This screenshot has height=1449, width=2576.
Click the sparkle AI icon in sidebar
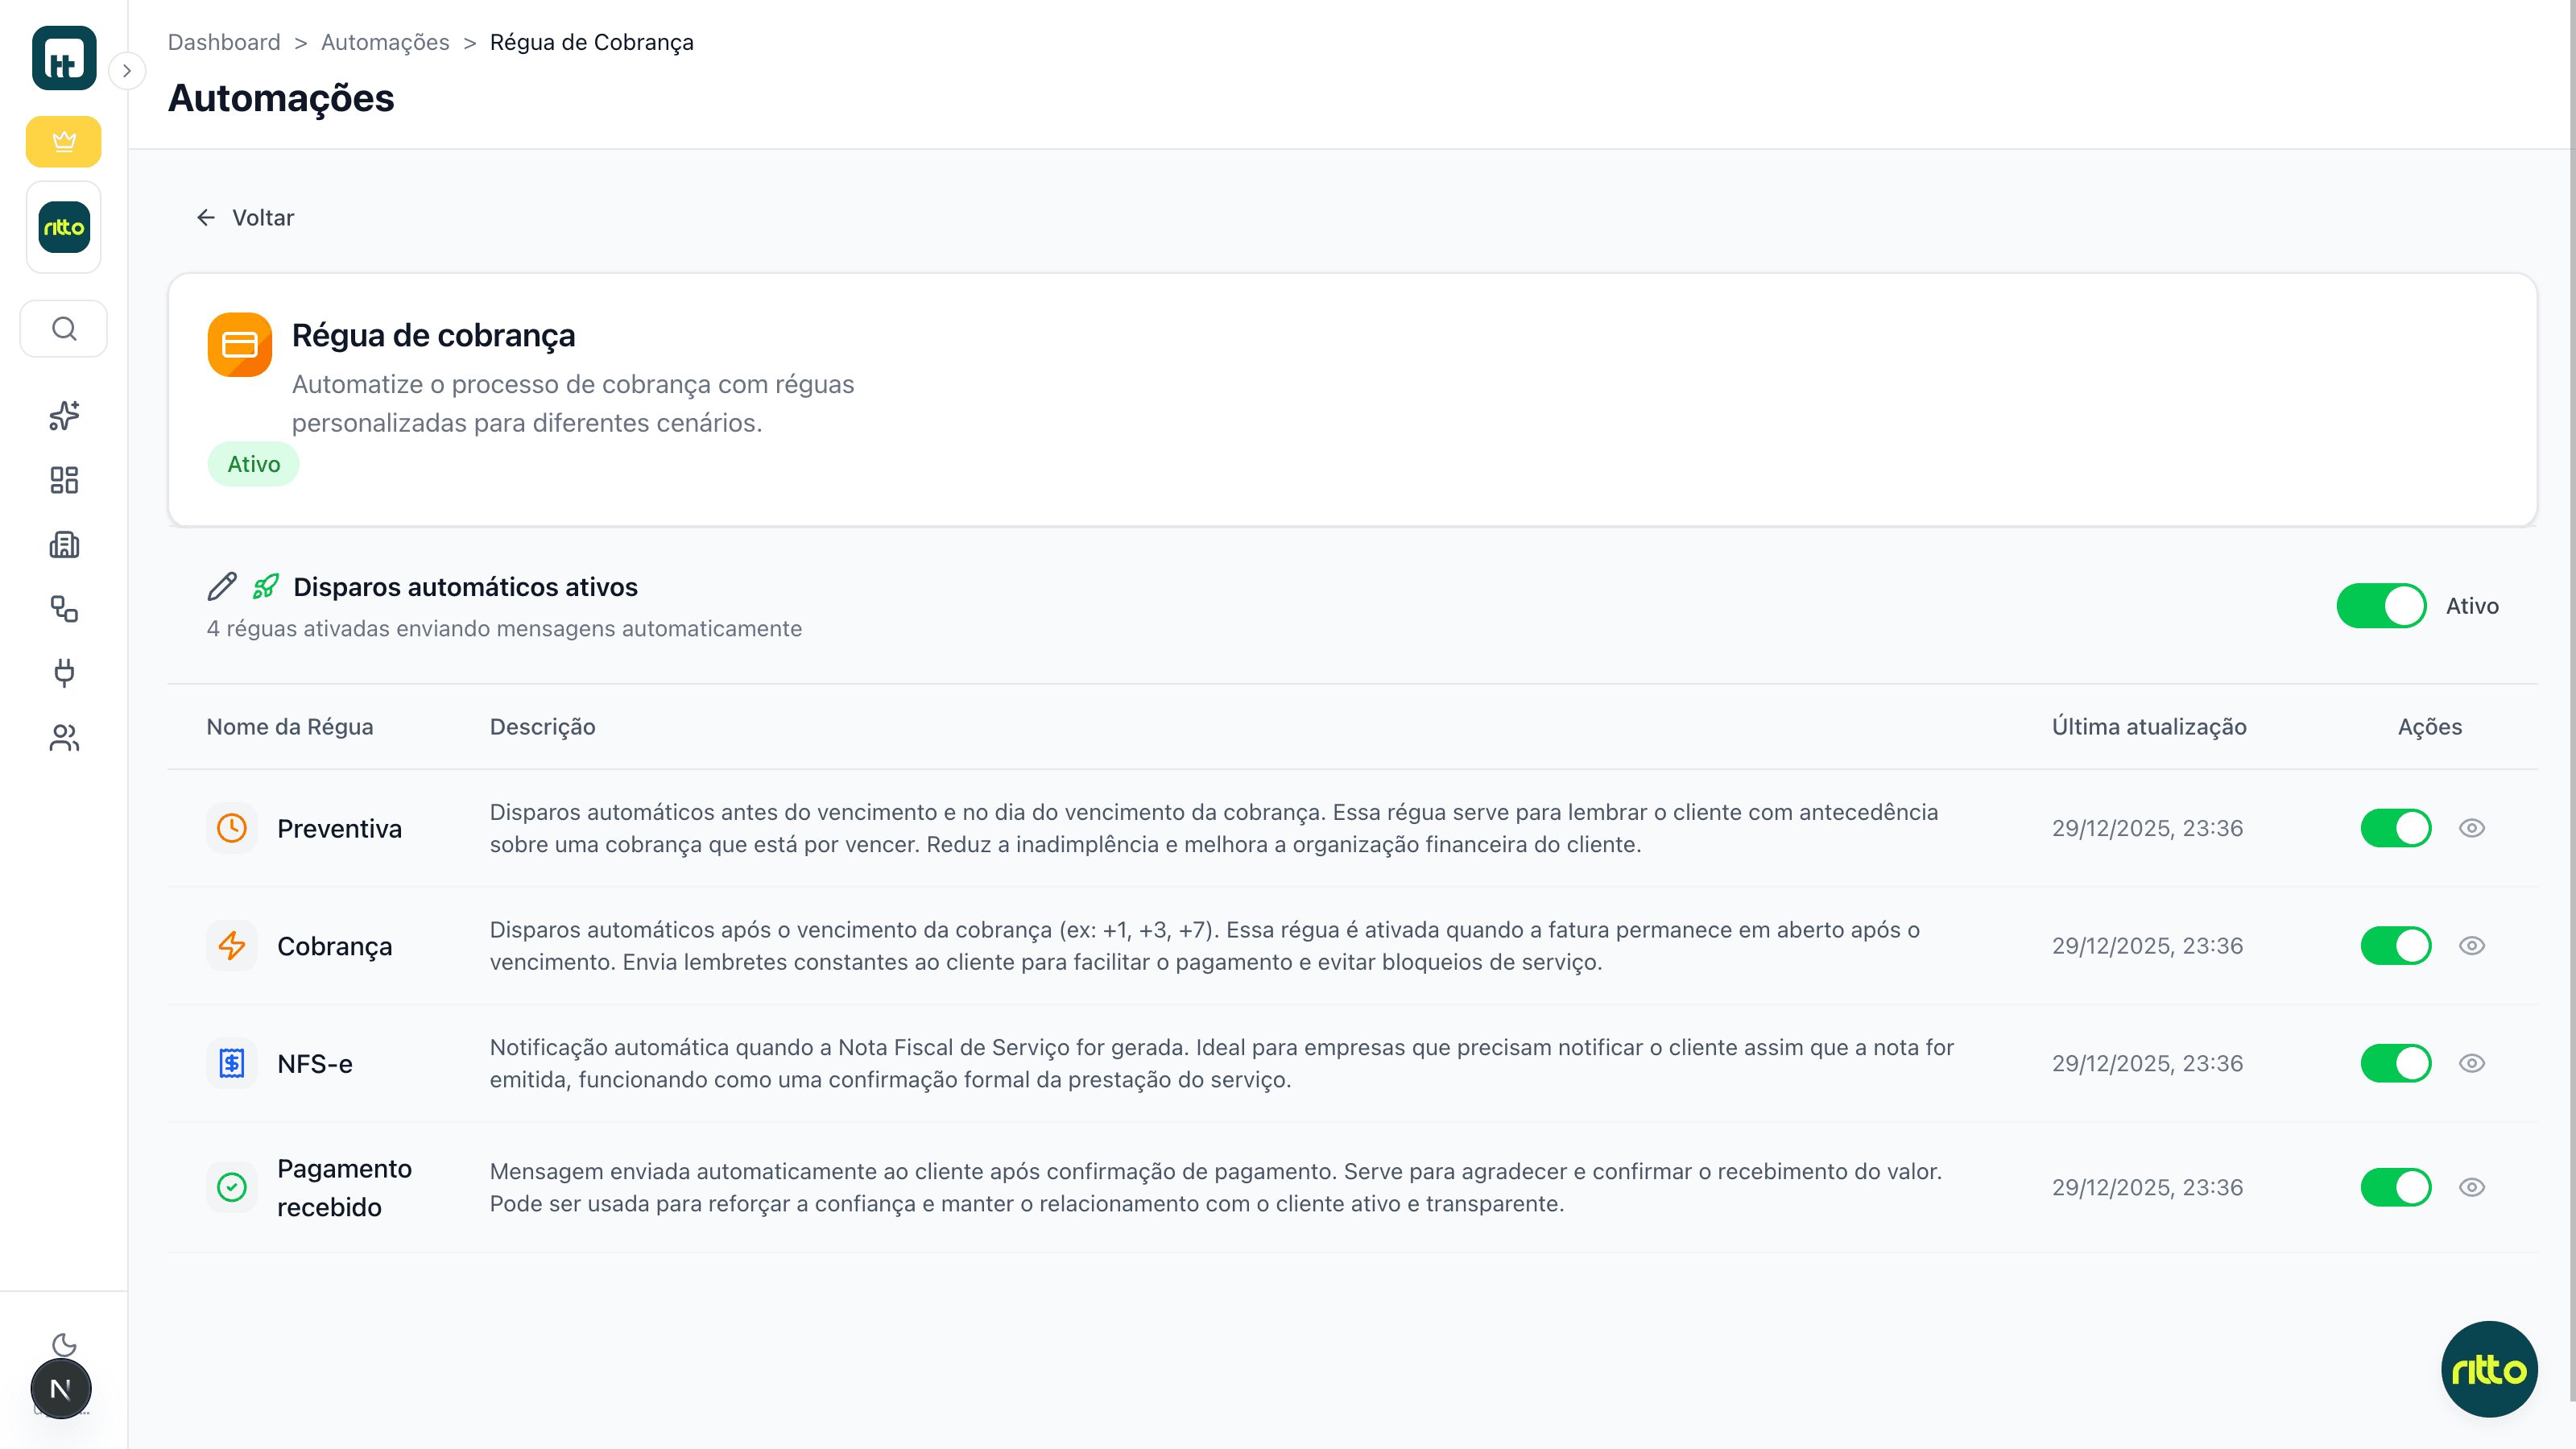[x=63, y=415]
